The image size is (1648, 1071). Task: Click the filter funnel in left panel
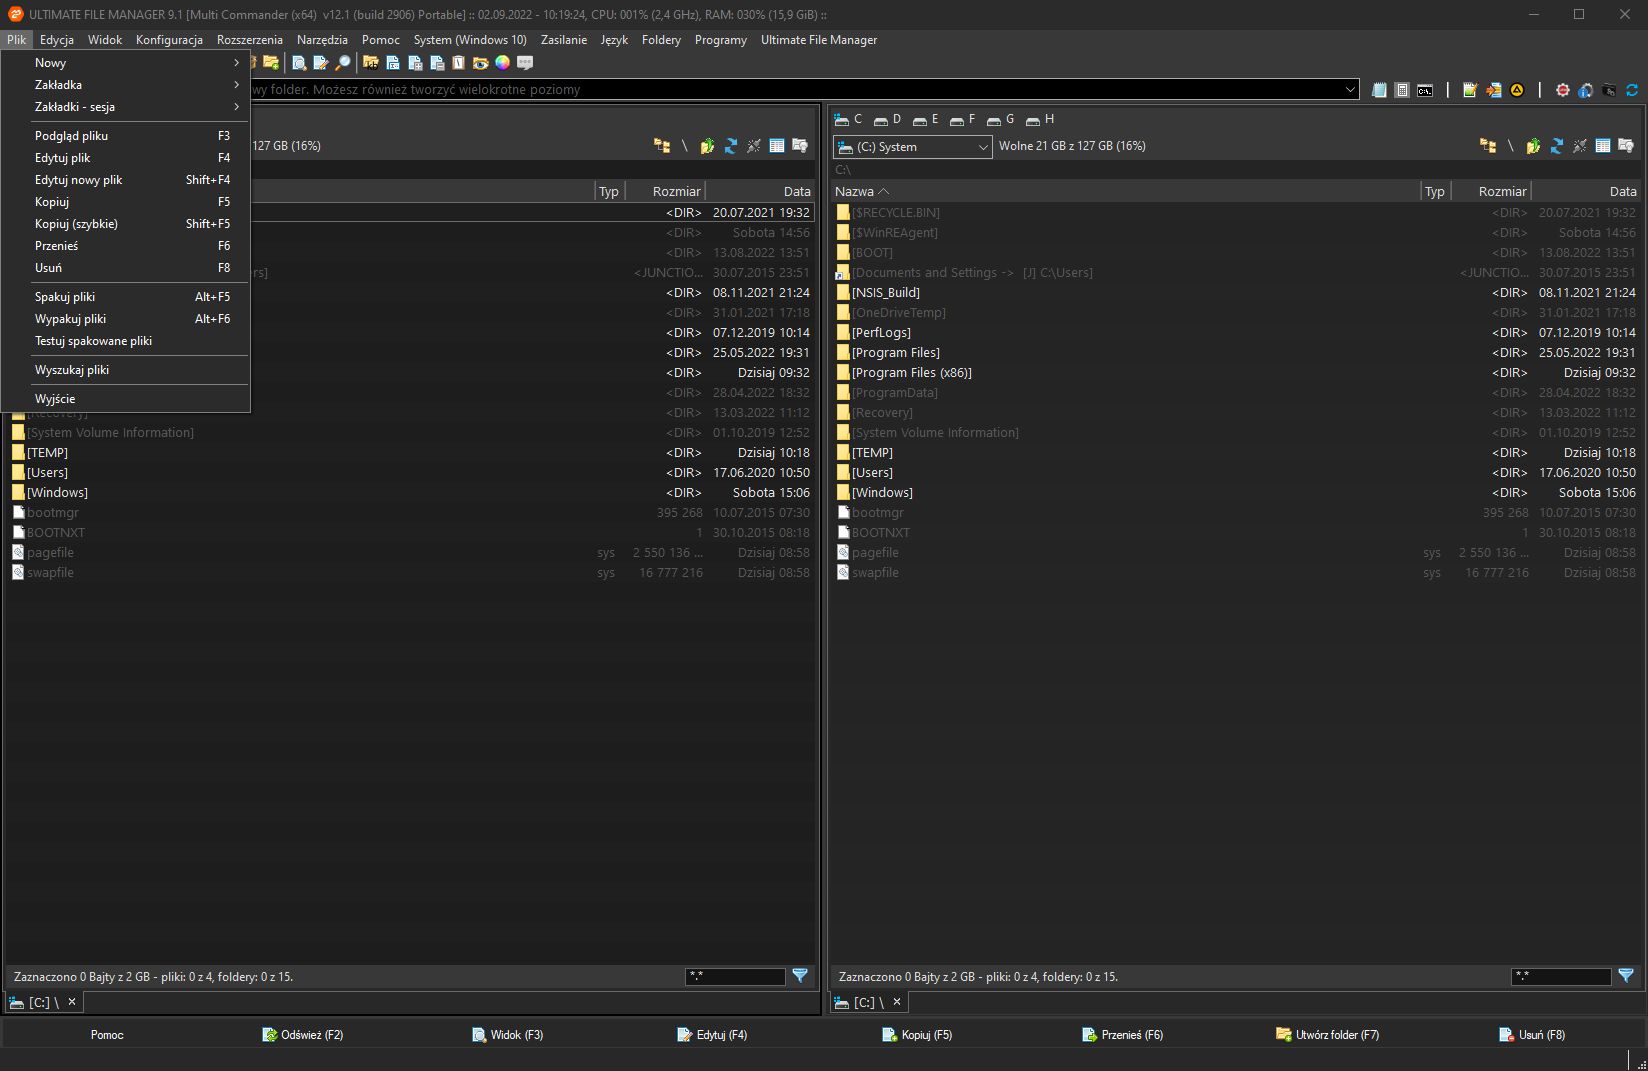800,976
